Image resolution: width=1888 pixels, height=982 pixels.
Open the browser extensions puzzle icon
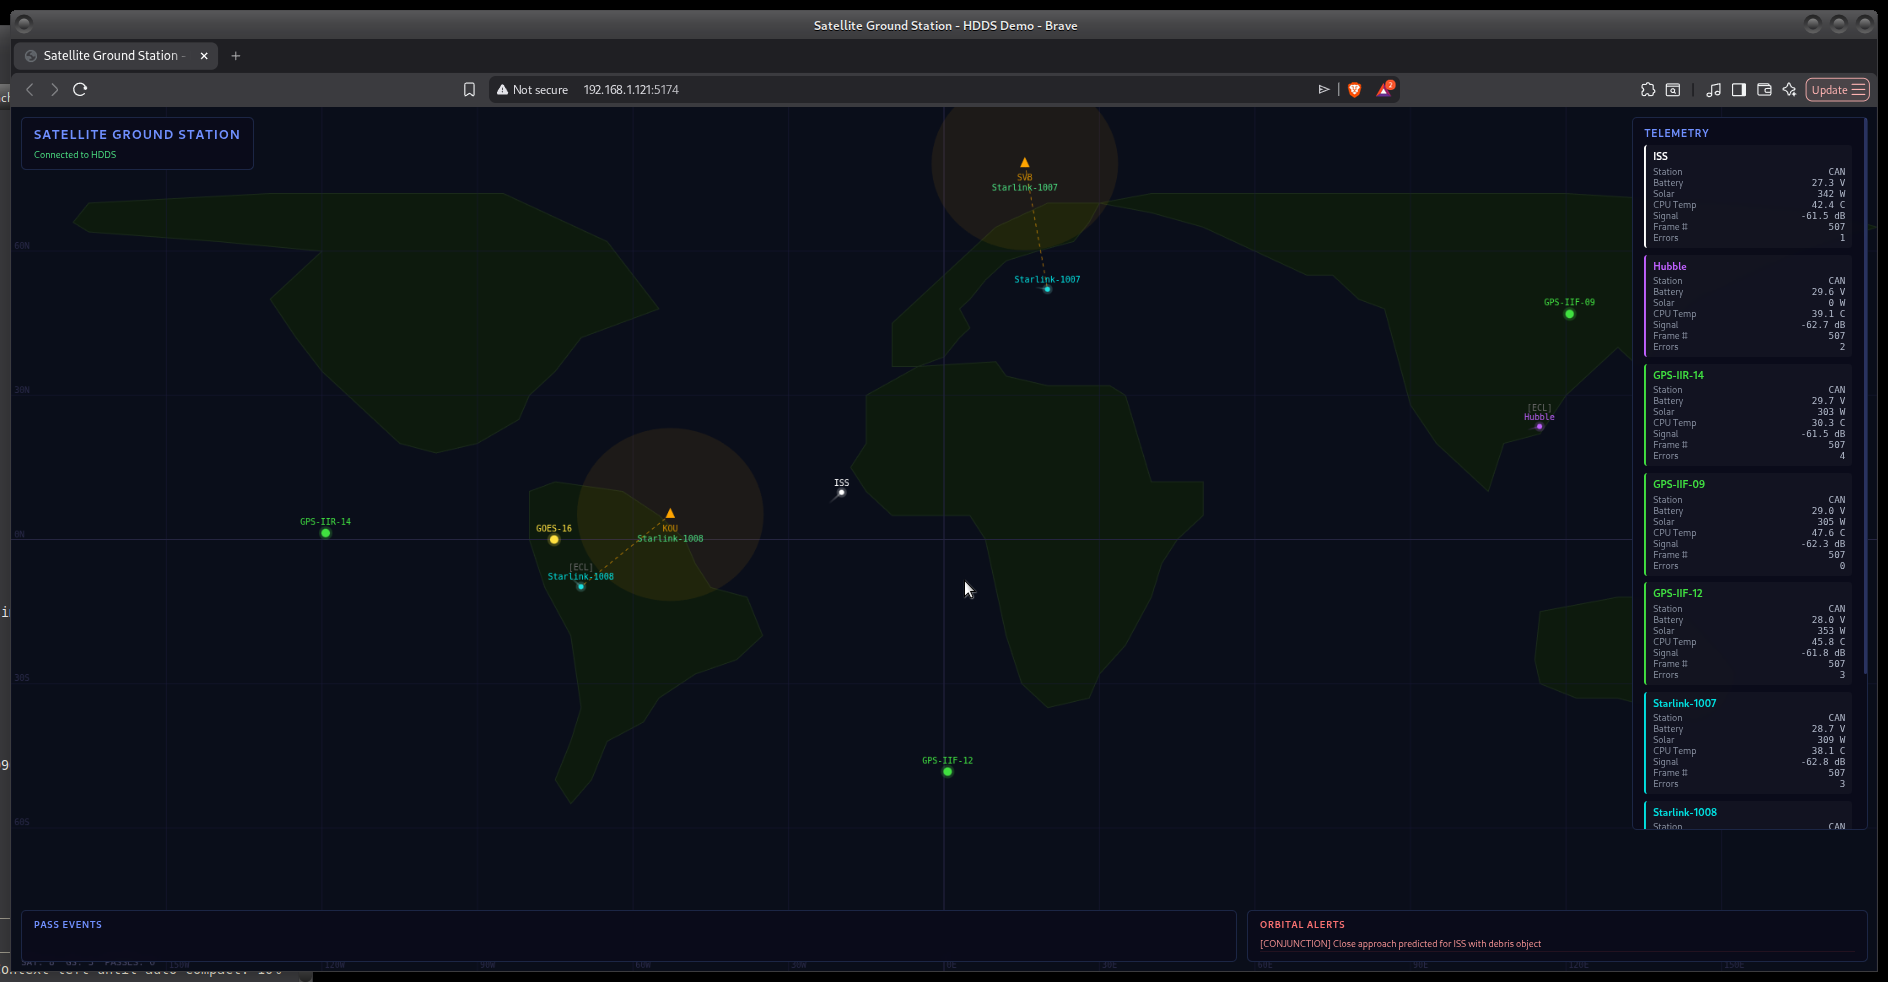pyautogui.click(x=1648, y=90)
